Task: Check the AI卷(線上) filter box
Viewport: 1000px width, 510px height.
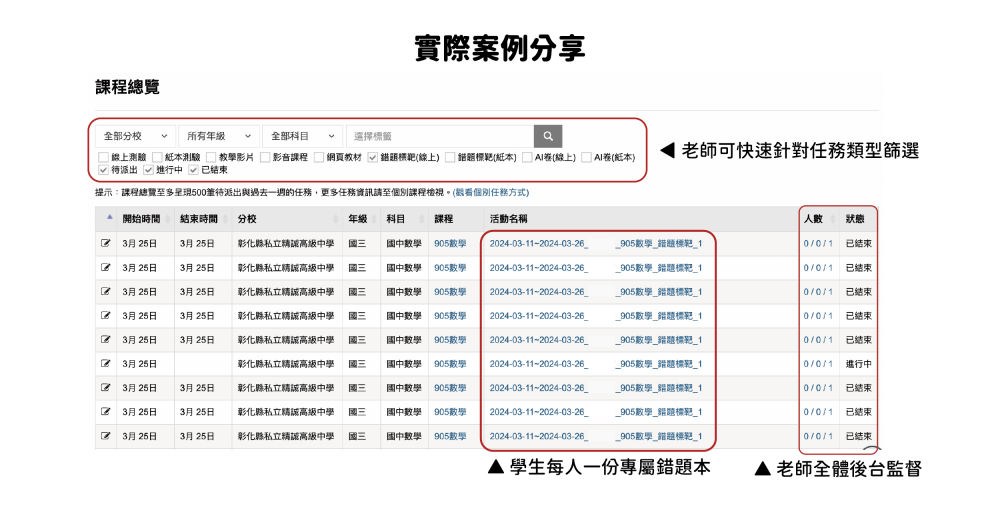Action: click(527, 157)
